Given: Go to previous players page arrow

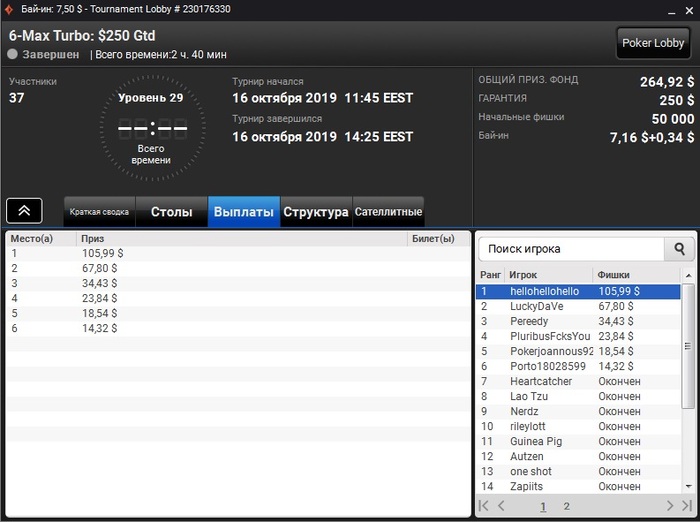Looking at the screenshot, I should tap(501, 506).
